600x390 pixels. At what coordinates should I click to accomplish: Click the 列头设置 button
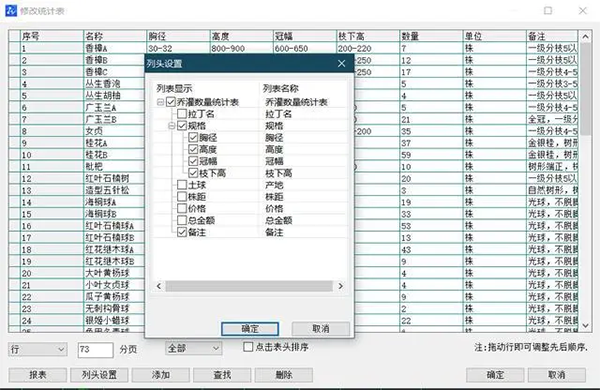(99, 375)
